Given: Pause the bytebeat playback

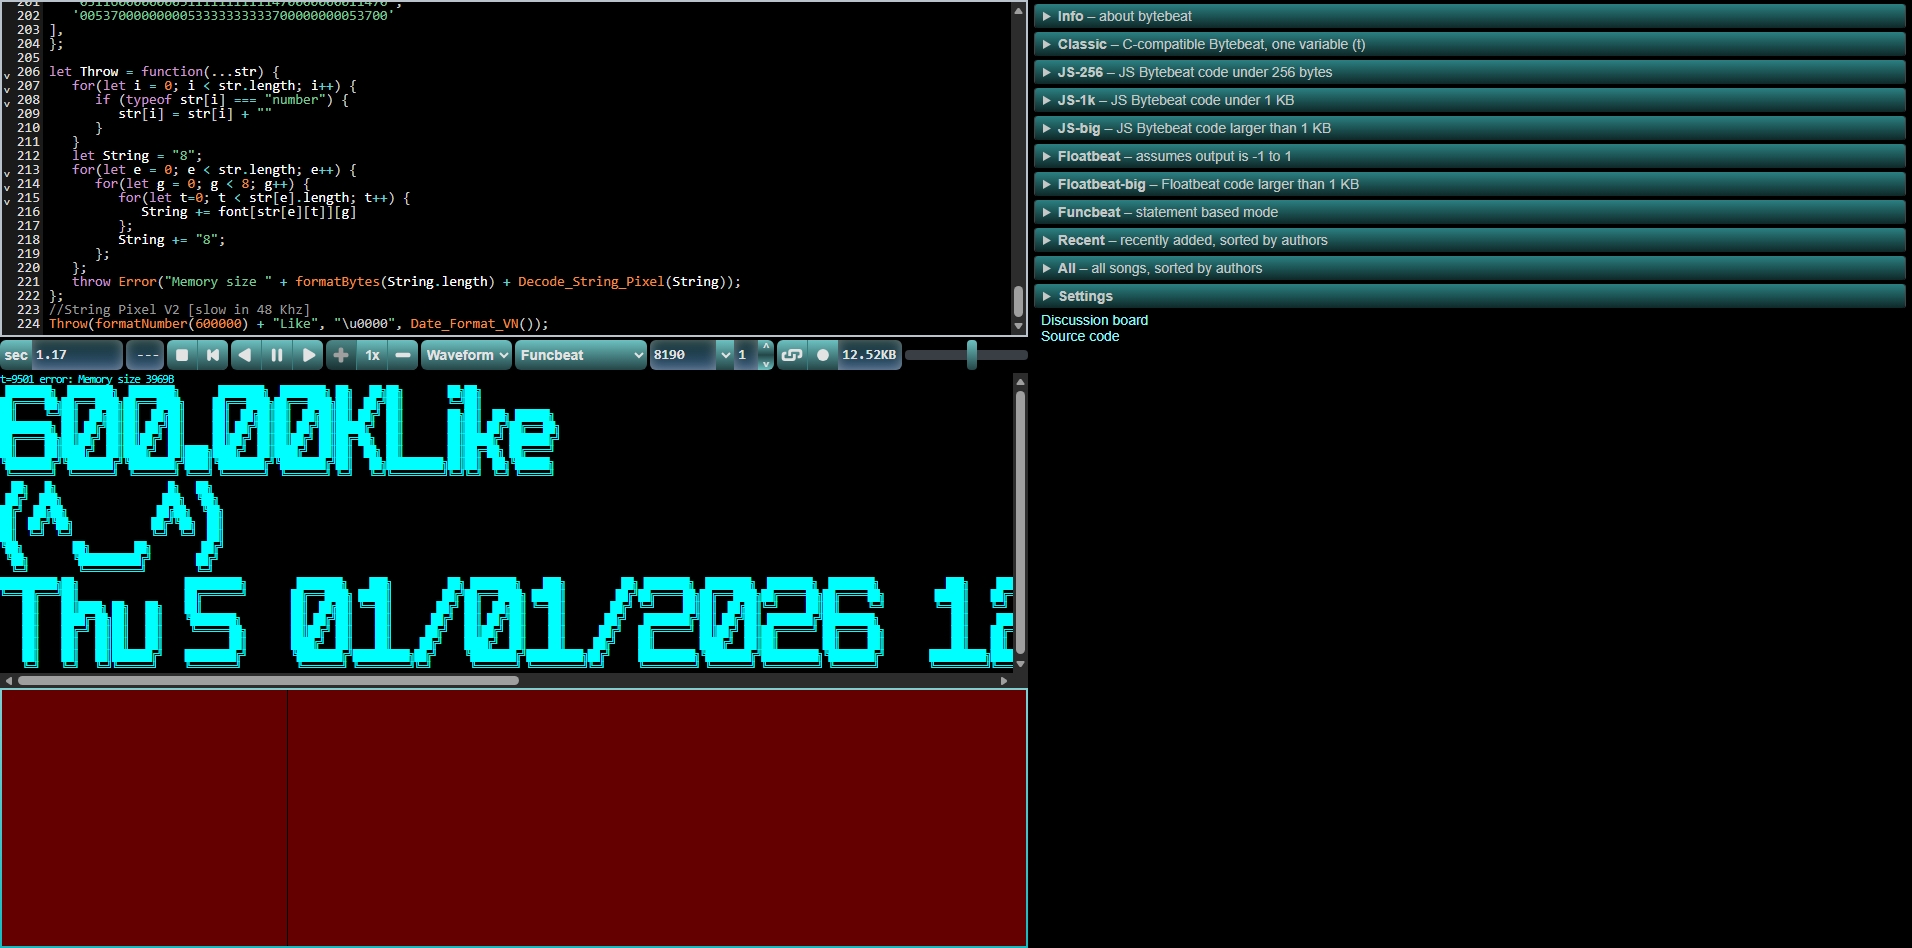Looking at the screenshot, I should click(277, 355).
